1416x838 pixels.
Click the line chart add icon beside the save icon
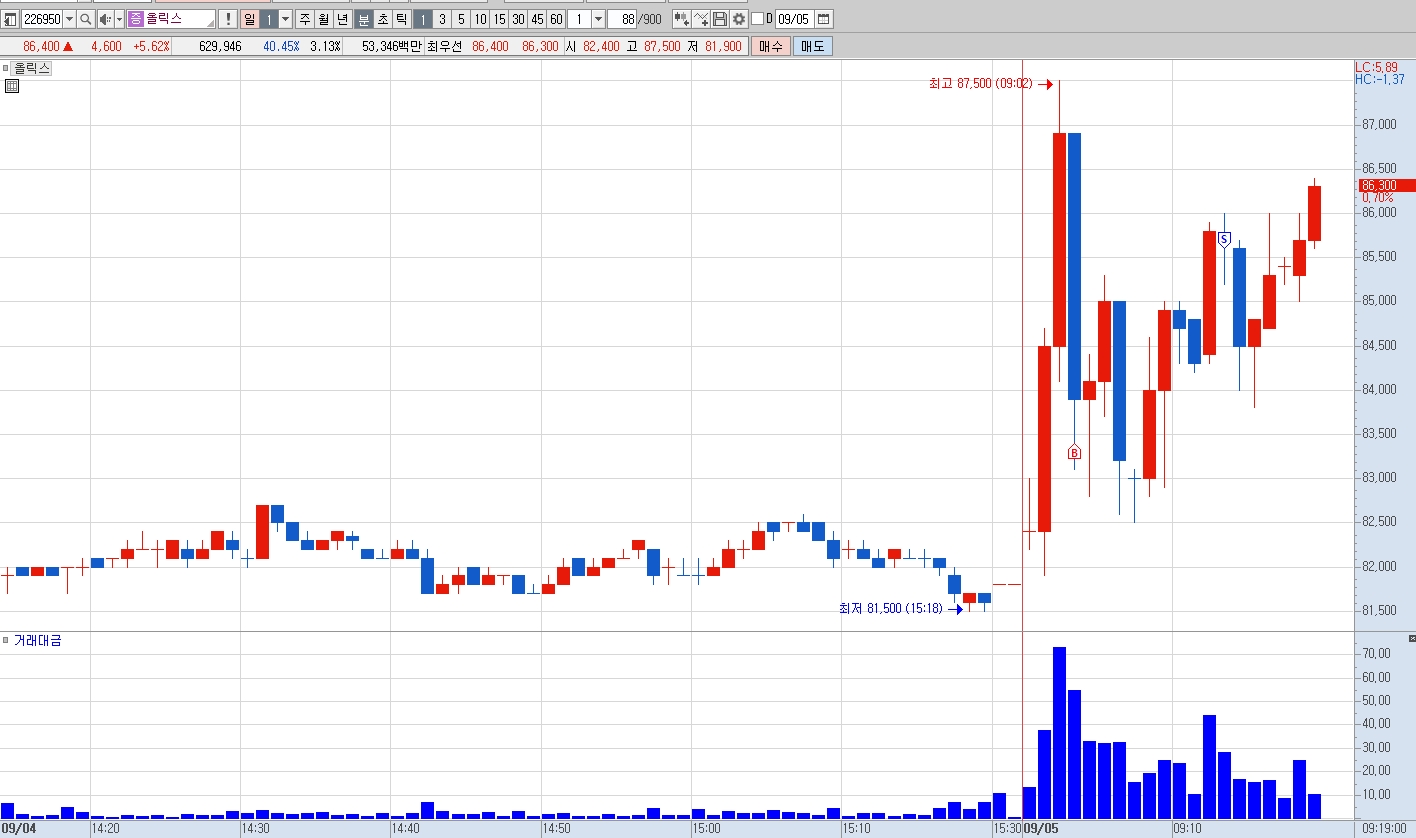tap(701, 19)
